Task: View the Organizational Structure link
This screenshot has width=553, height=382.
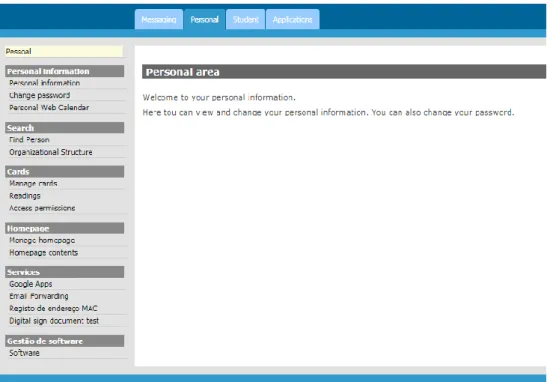Action: click(x=51, y=152)
